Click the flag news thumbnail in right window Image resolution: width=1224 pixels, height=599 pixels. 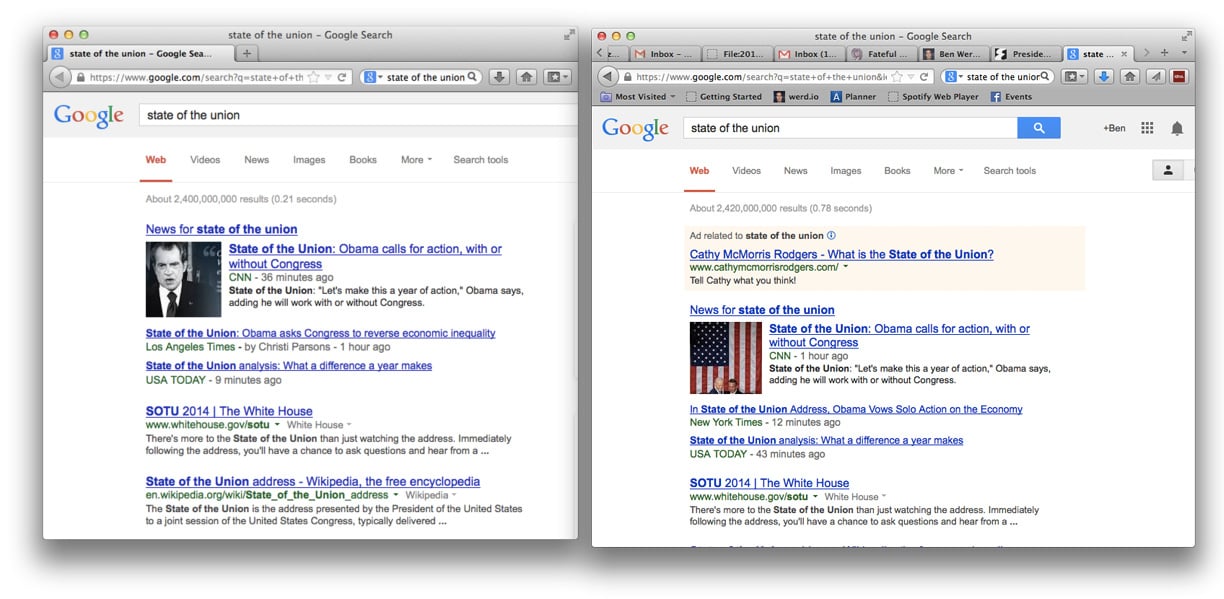coord(726,358)
